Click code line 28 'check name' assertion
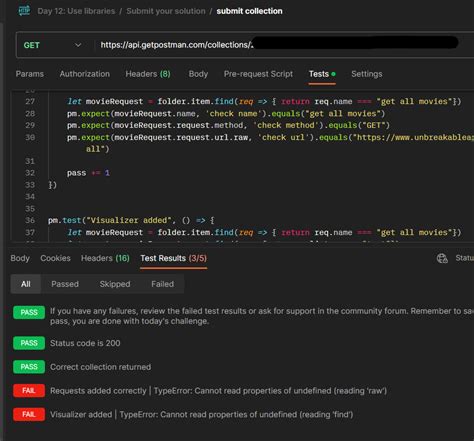The width and height of the screenshot is (474, 441). 226,114
